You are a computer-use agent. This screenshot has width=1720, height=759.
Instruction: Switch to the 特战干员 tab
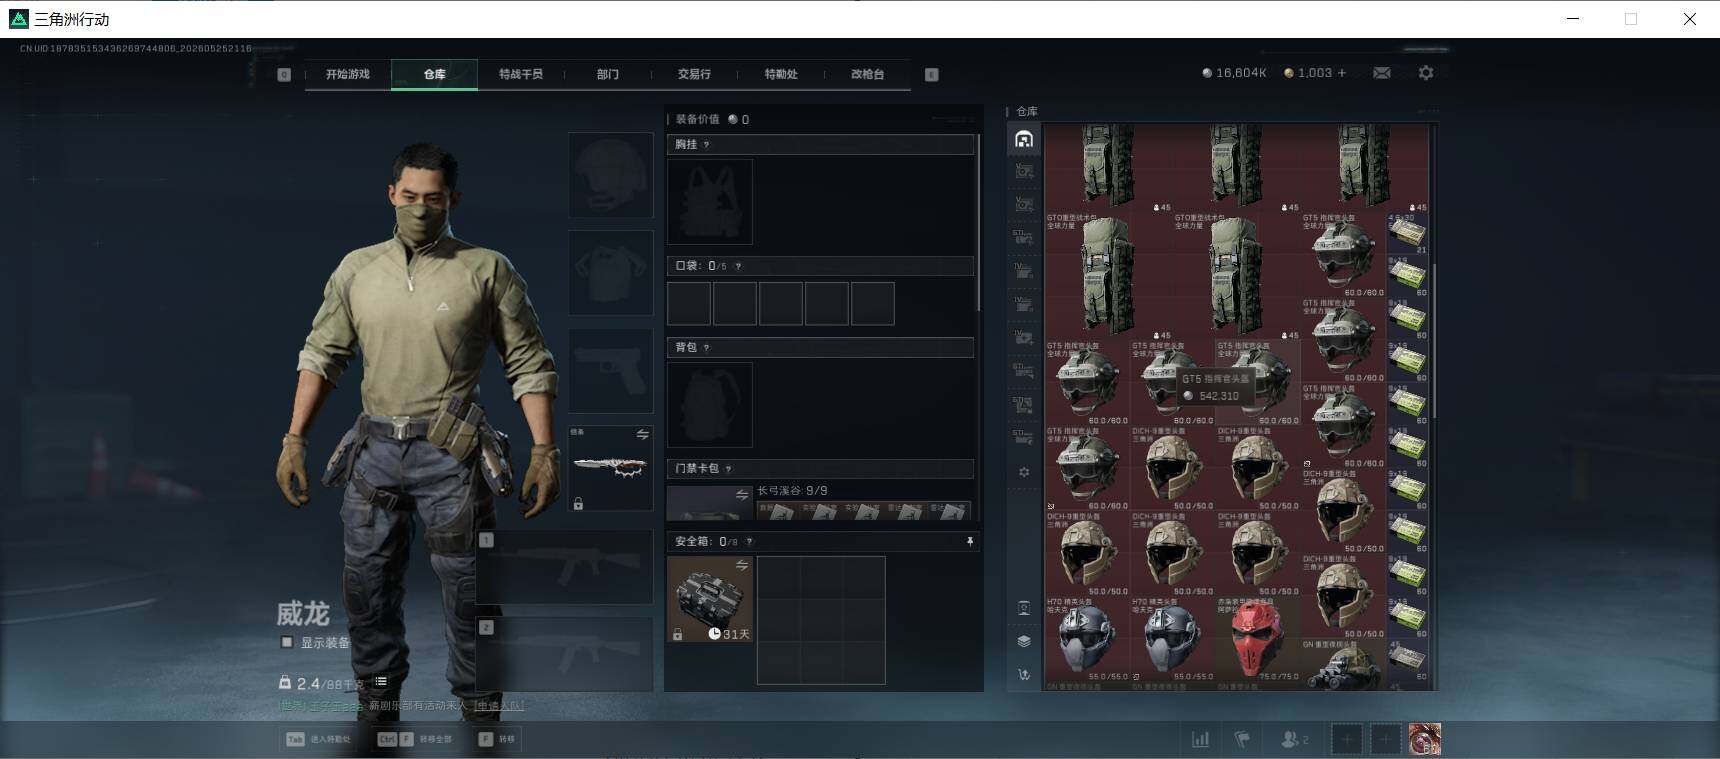(x=520, y=74)
